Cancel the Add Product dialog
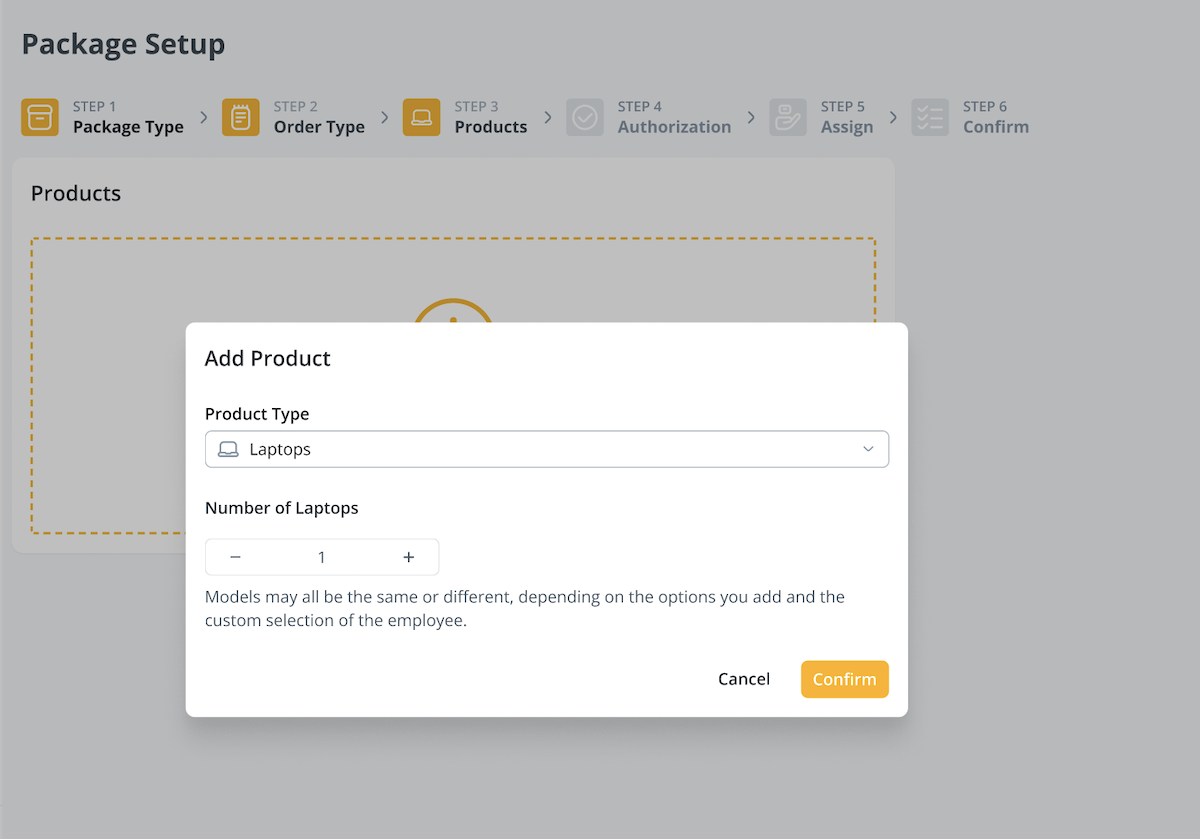Viewport: 1200px width, 839px height. [x=744, y=679]
